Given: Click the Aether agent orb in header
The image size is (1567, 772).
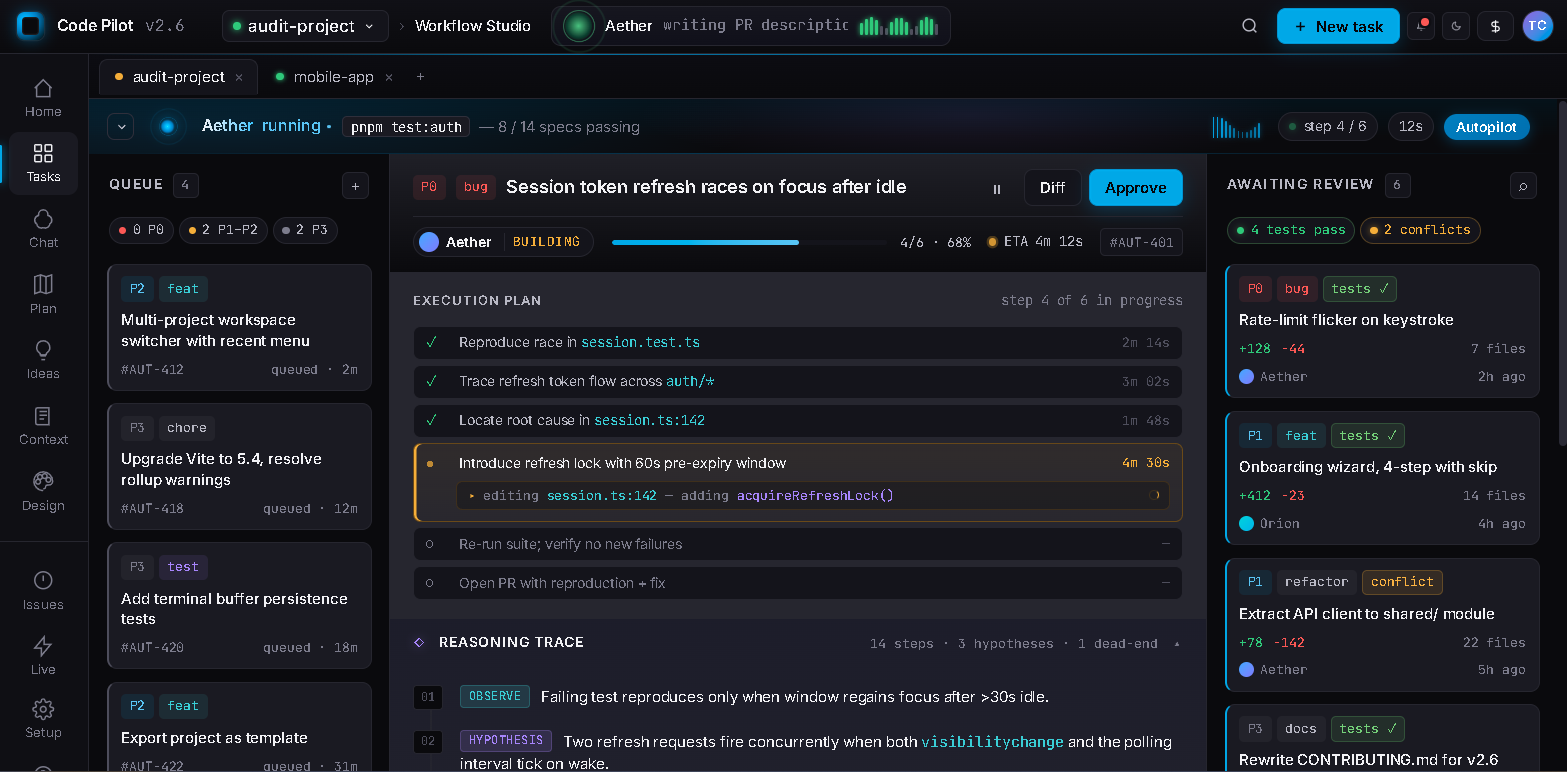Looking at the screenshot, I should pyautogui.click(x=579, y=26).
